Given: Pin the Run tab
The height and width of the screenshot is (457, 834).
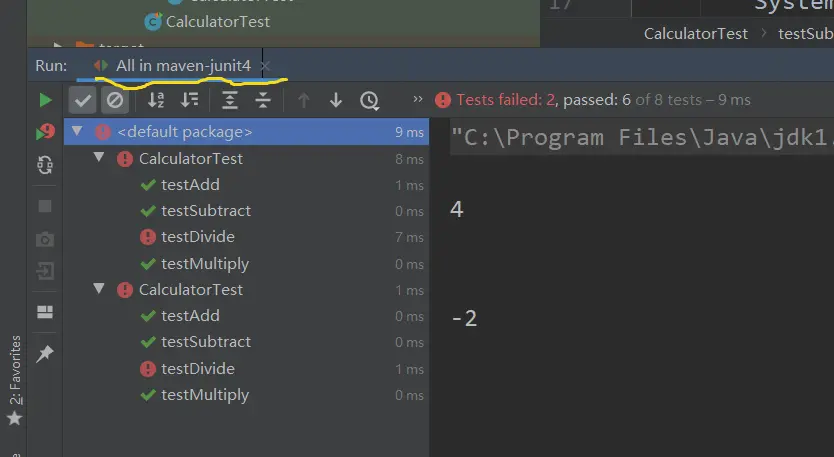Looking at the screenshot, I should (45, 354).
